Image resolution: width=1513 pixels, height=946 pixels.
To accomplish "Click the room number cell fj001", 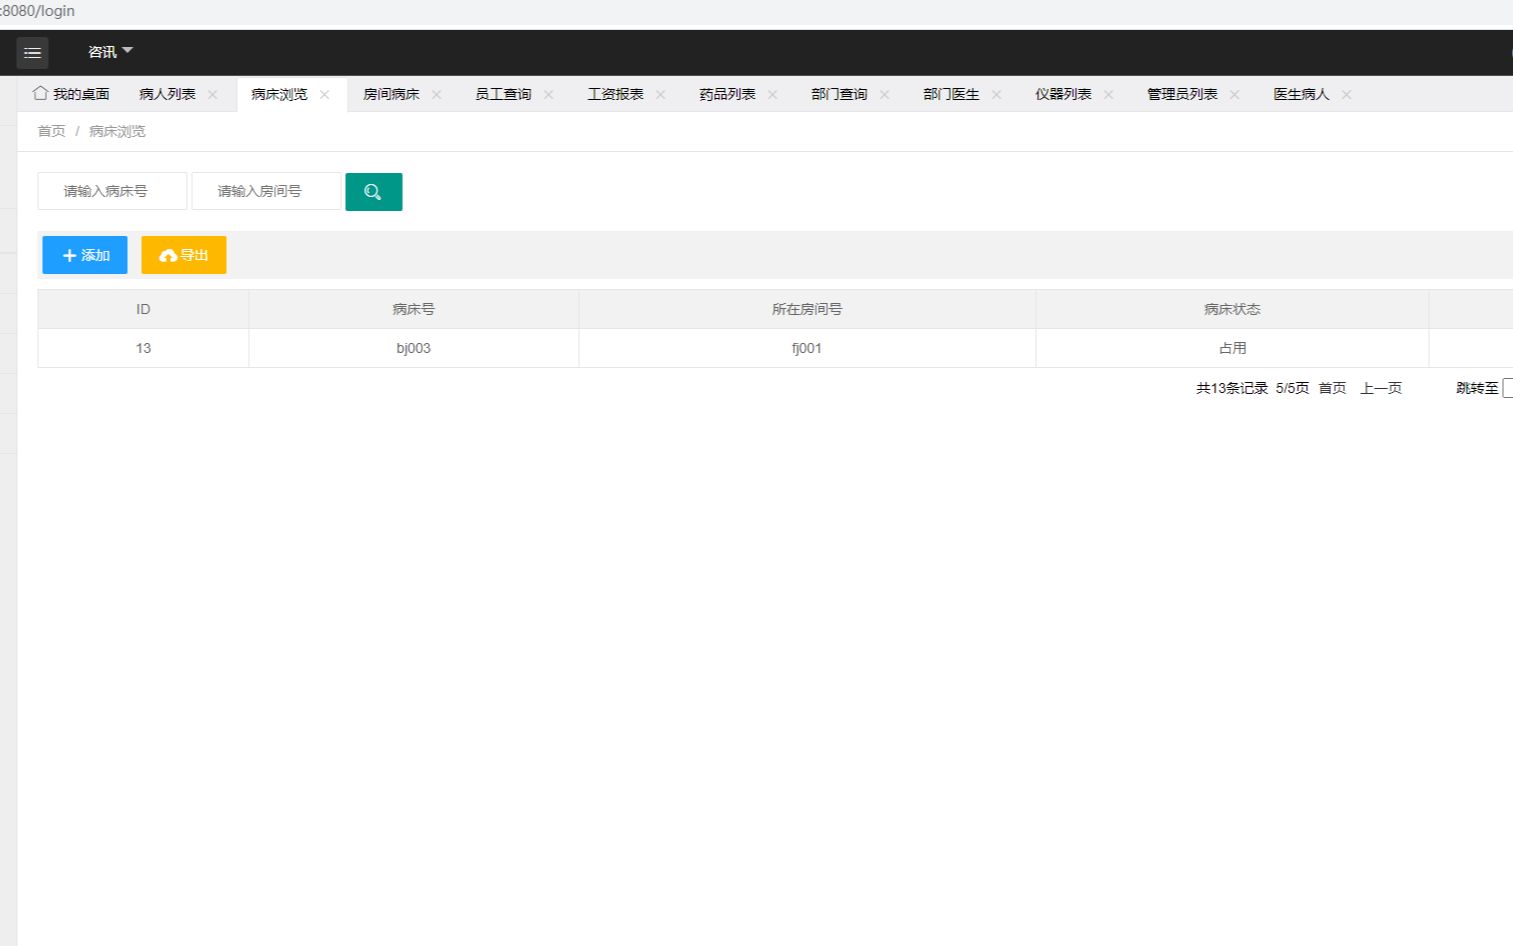I will [x=807, y=348].
